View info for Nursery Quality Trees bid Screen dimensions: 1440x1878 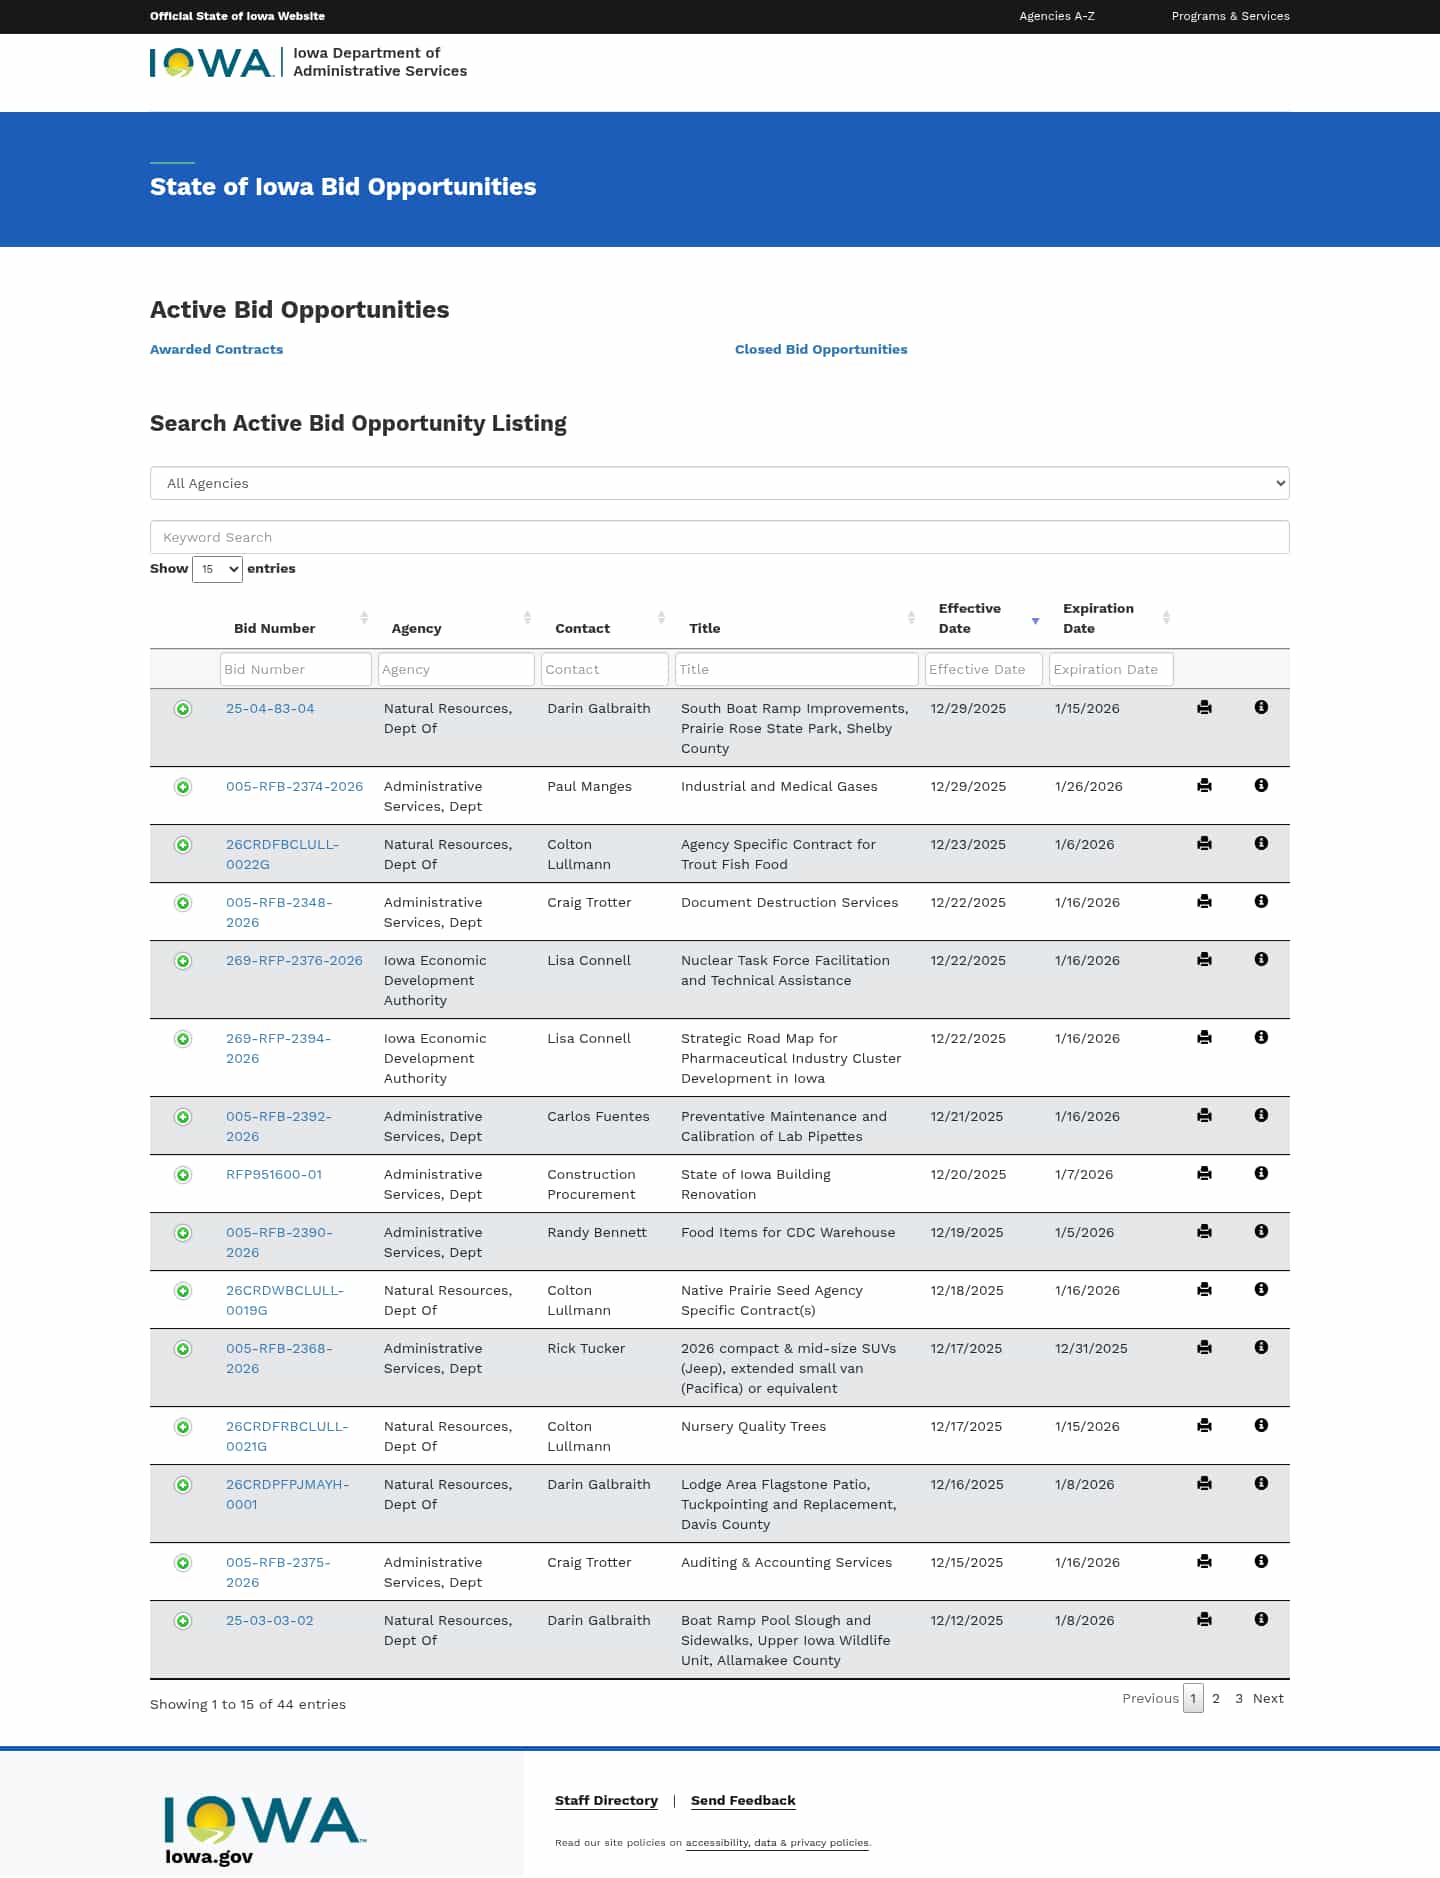click(1261, 1425)
